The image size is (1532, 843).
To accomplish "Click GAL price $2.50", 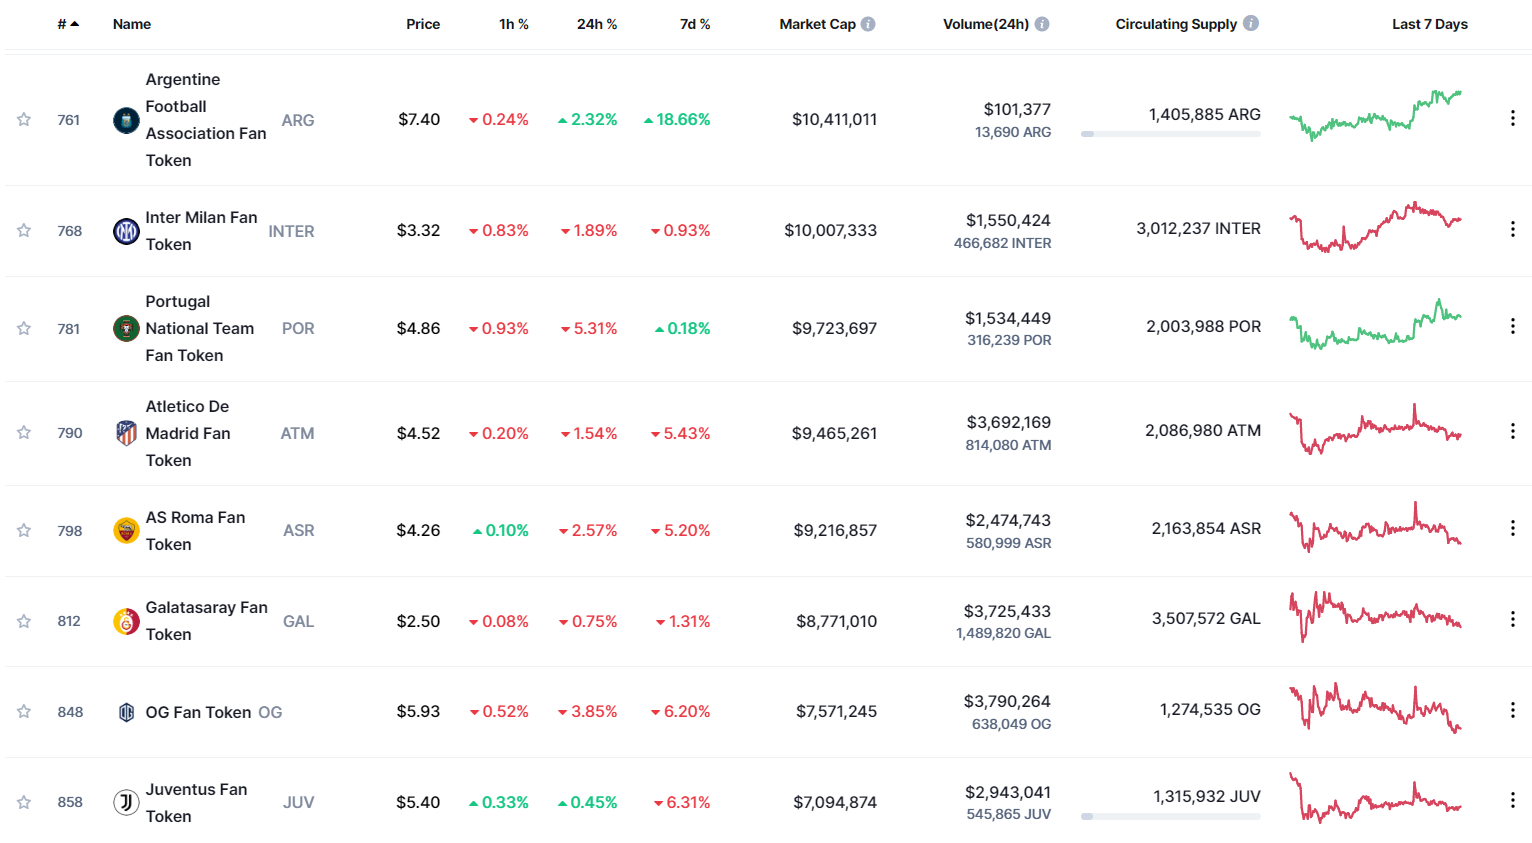I will point(418,622).
